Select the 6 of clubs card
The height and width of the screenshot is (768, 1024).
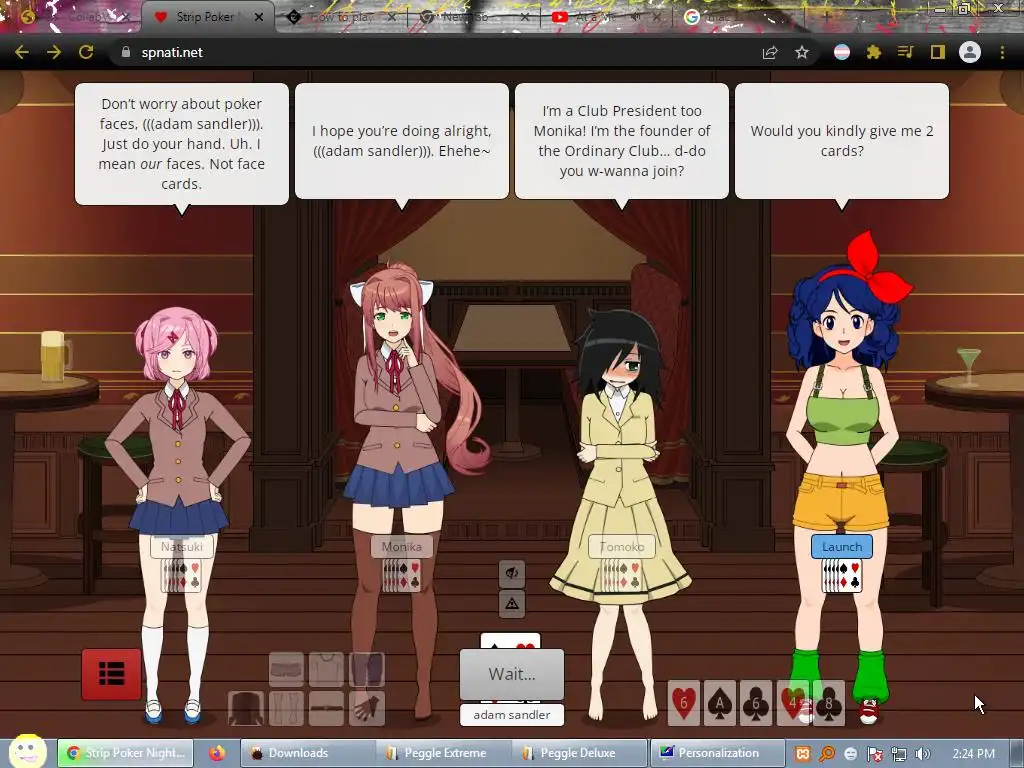[x=756, y=703]
